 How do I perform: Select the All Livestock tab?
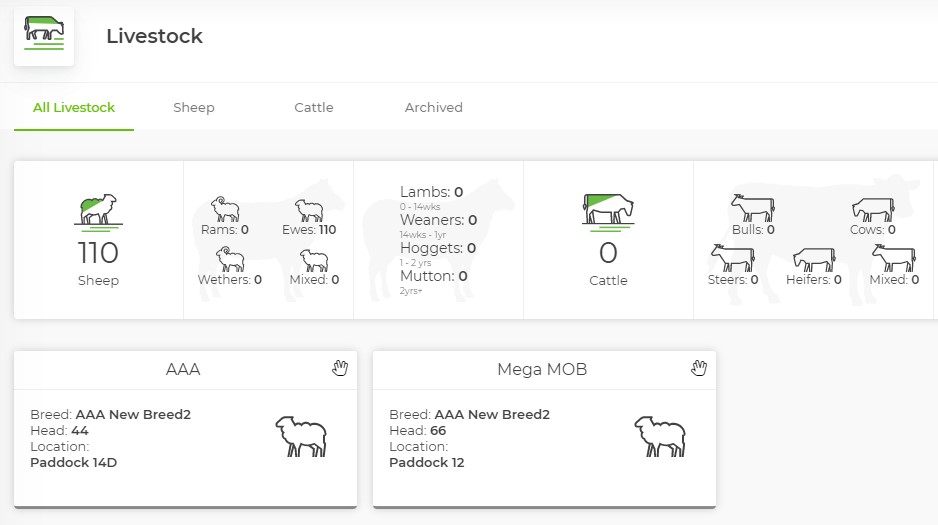tap(74, 108)
